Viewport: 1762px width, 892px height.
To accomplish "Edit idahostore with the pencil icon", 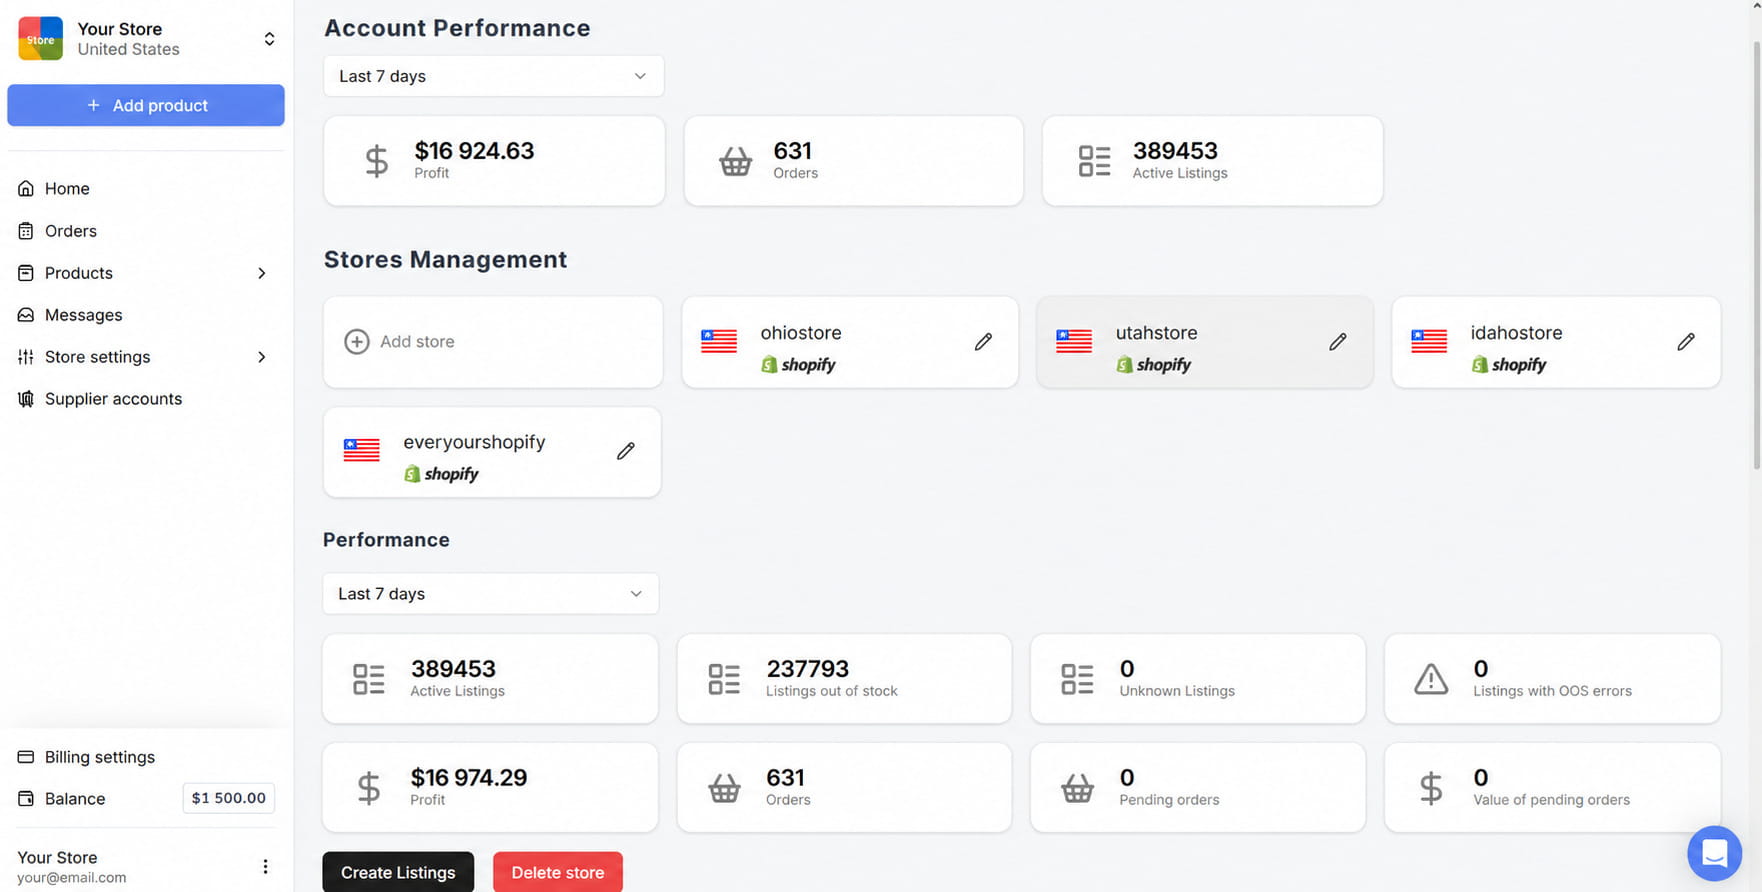I will click(1685, 342).
